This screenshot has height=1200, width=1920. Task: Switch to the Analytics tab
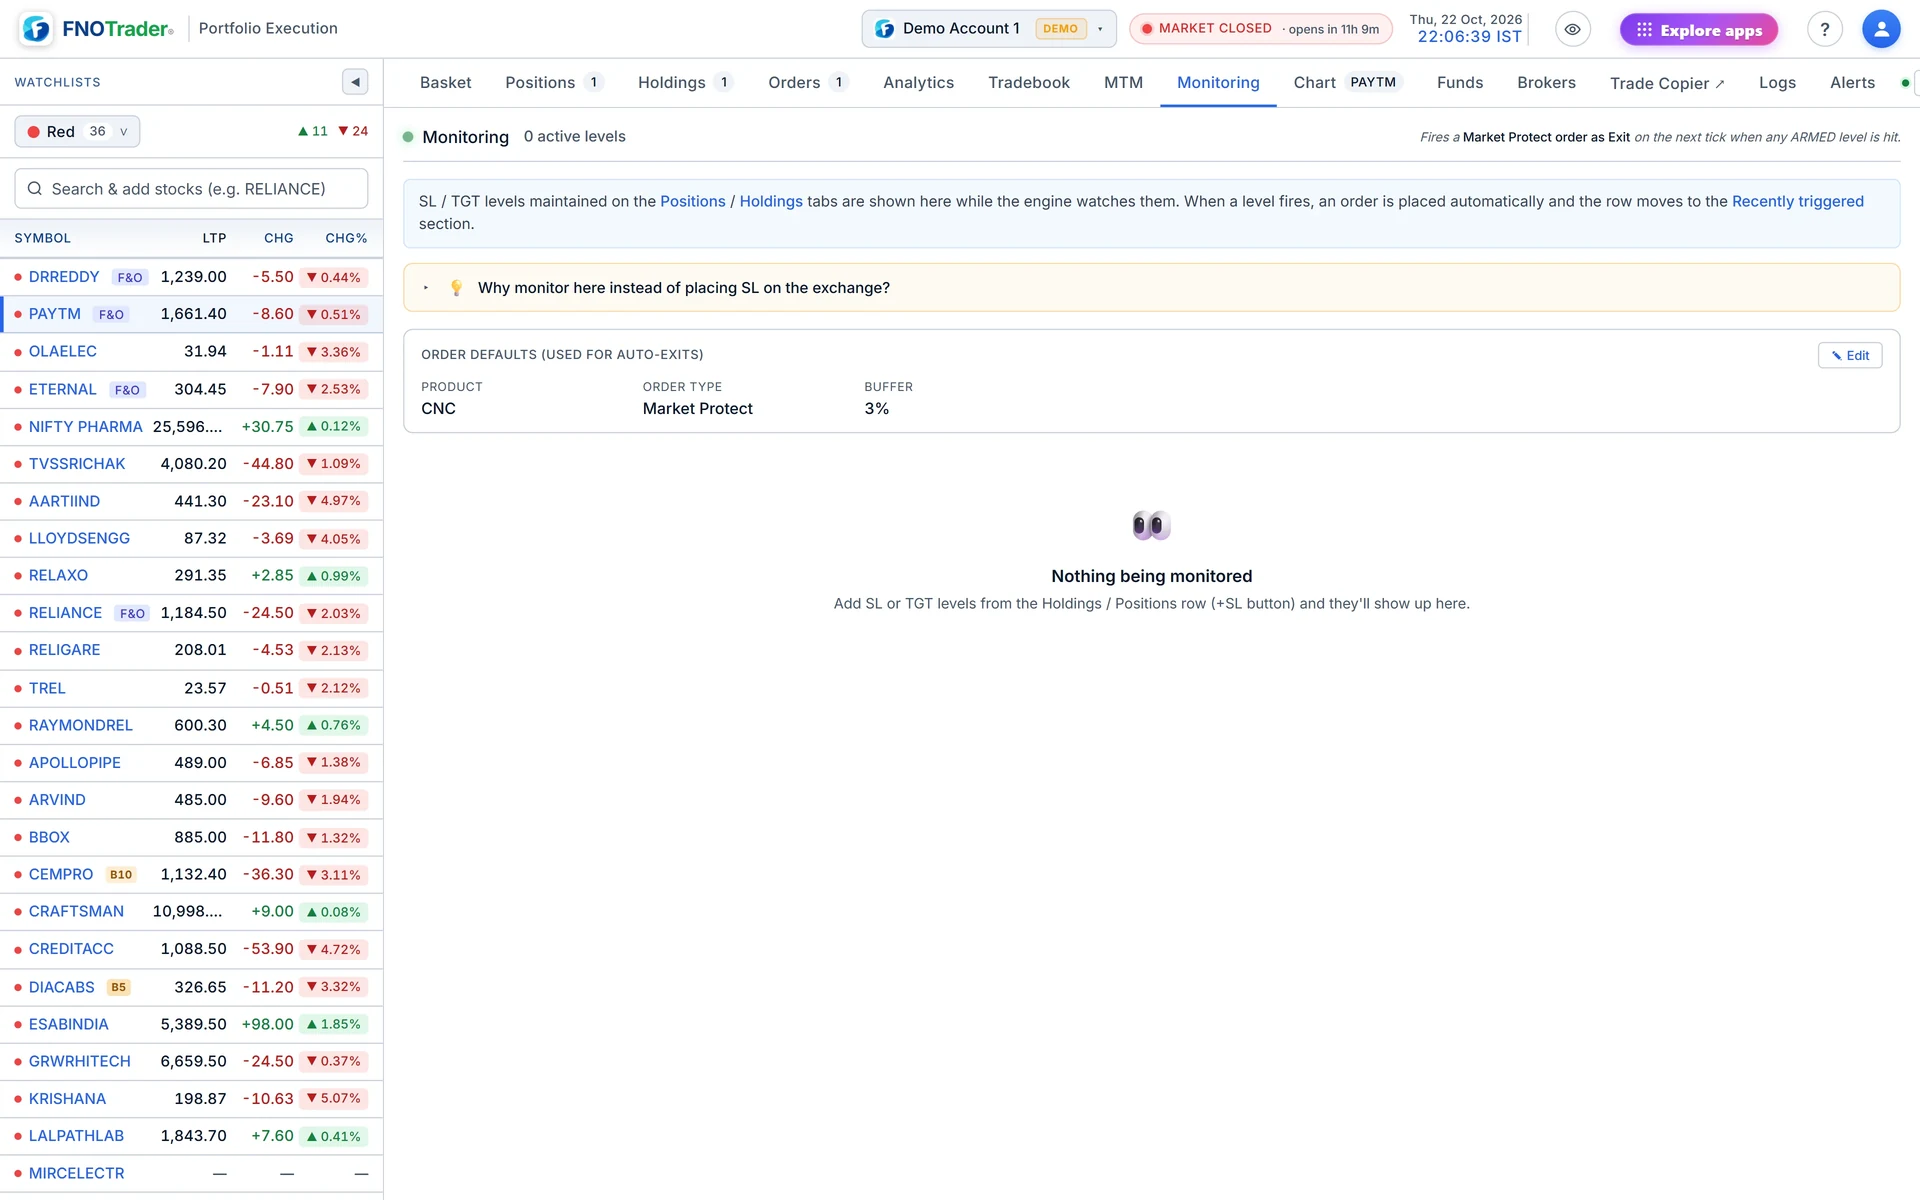pos(918,83)
